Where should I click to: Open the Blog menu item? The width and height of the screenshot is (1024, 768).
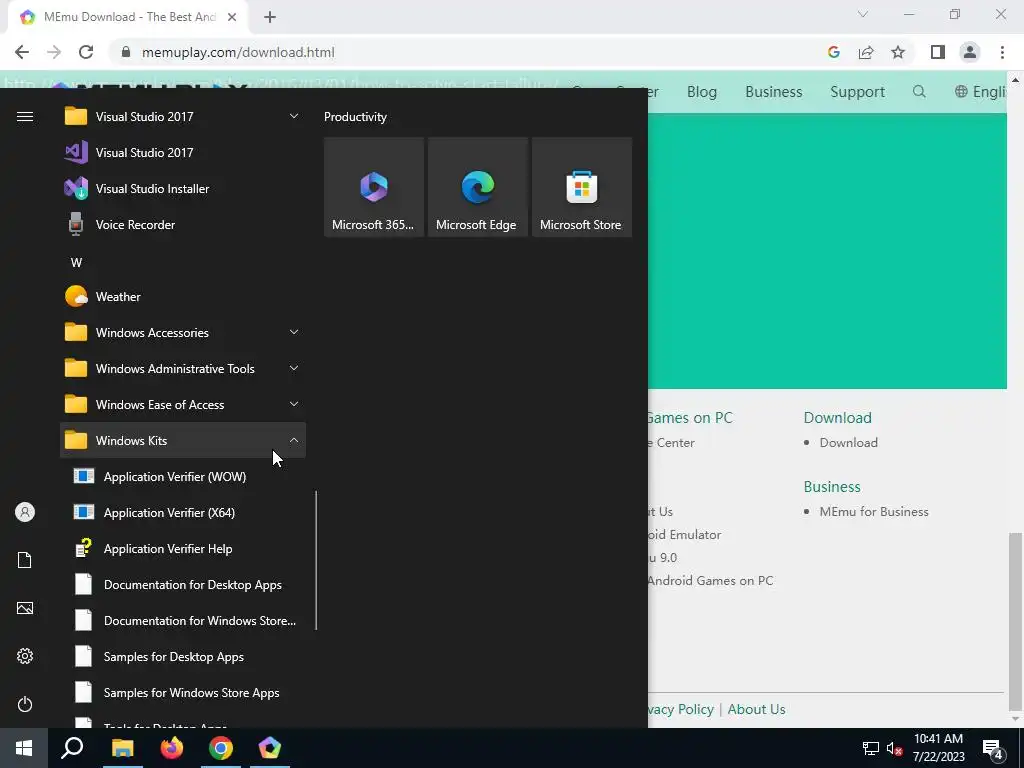click(x=702, y=91)
